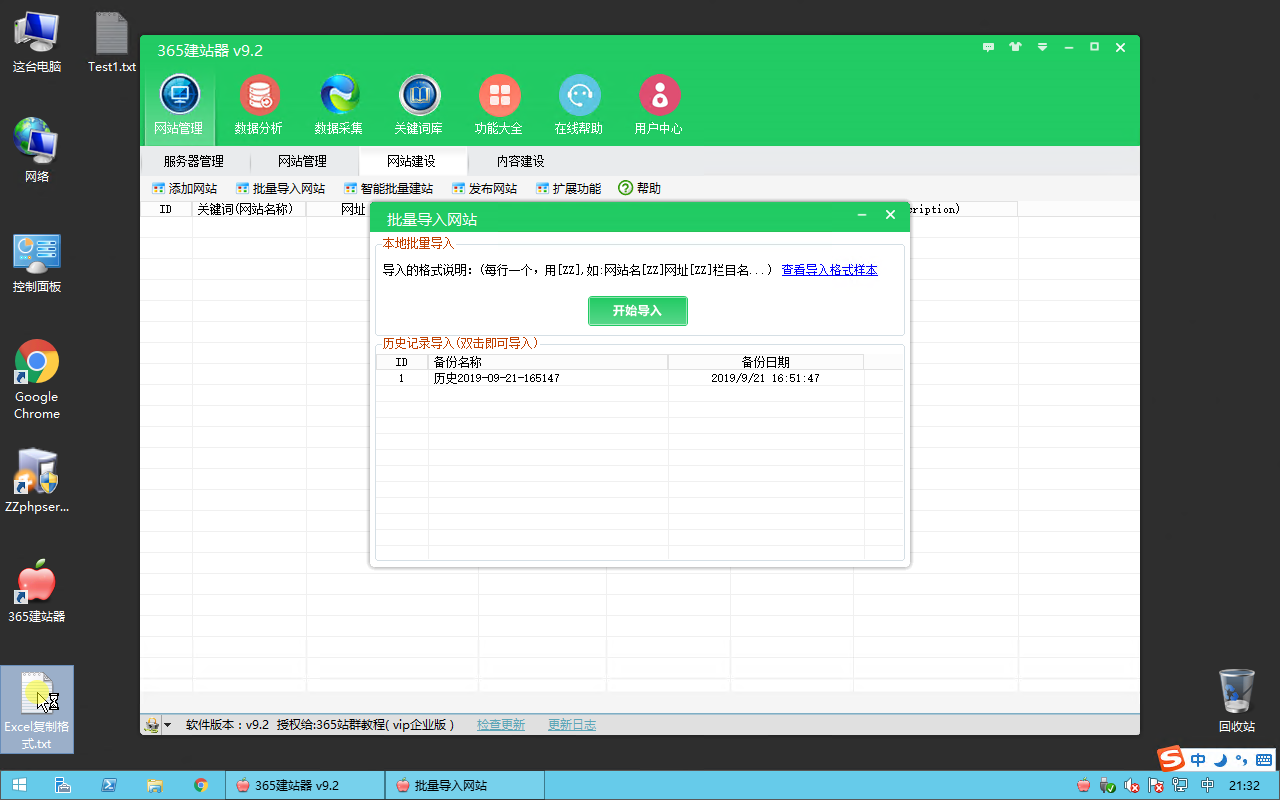Switch to the 网站管理 sub-tab
The image size is (1280, 800).
click(302, 161)
